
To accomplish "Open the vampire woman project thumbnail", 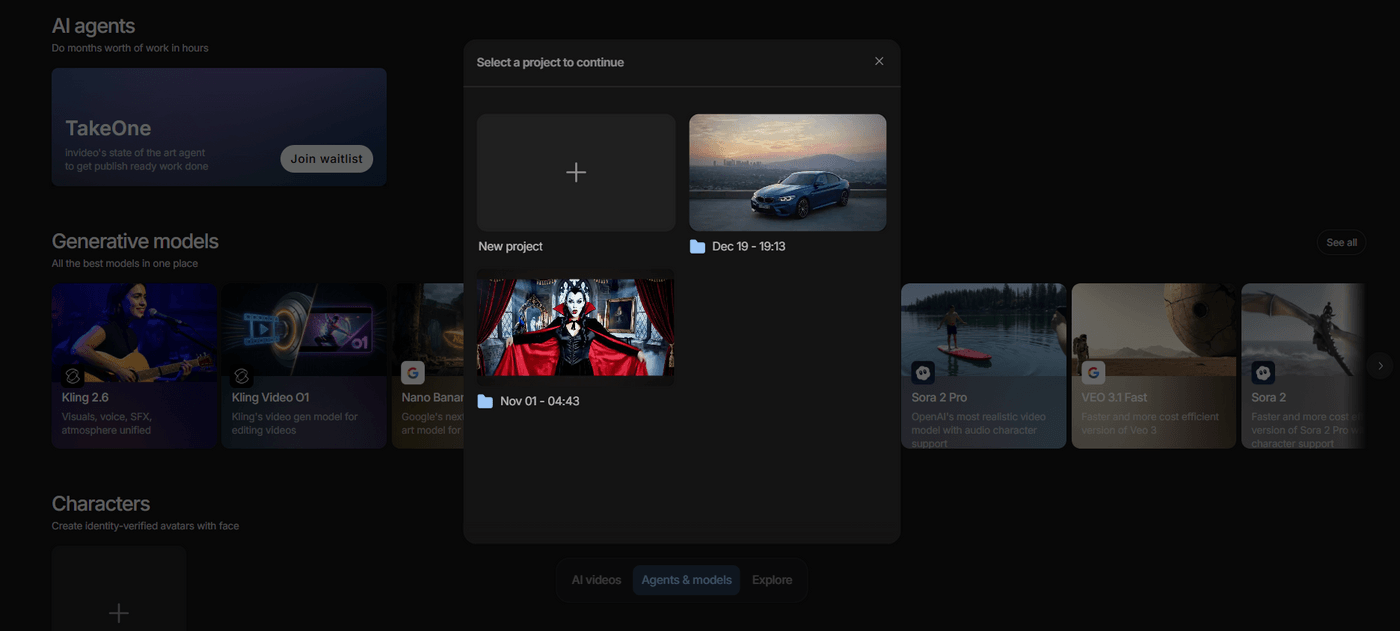I will (x=576, y=327).
